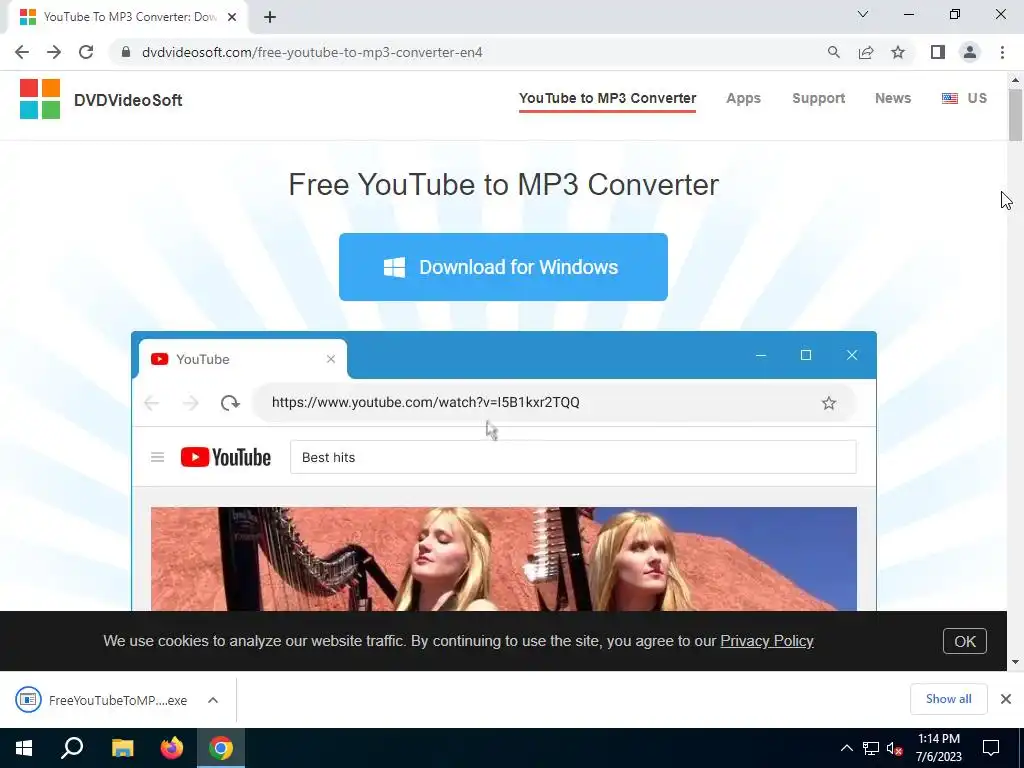Open Chrome's three-dot menu
1024x768 pixels.
[x=1002, y=52]
